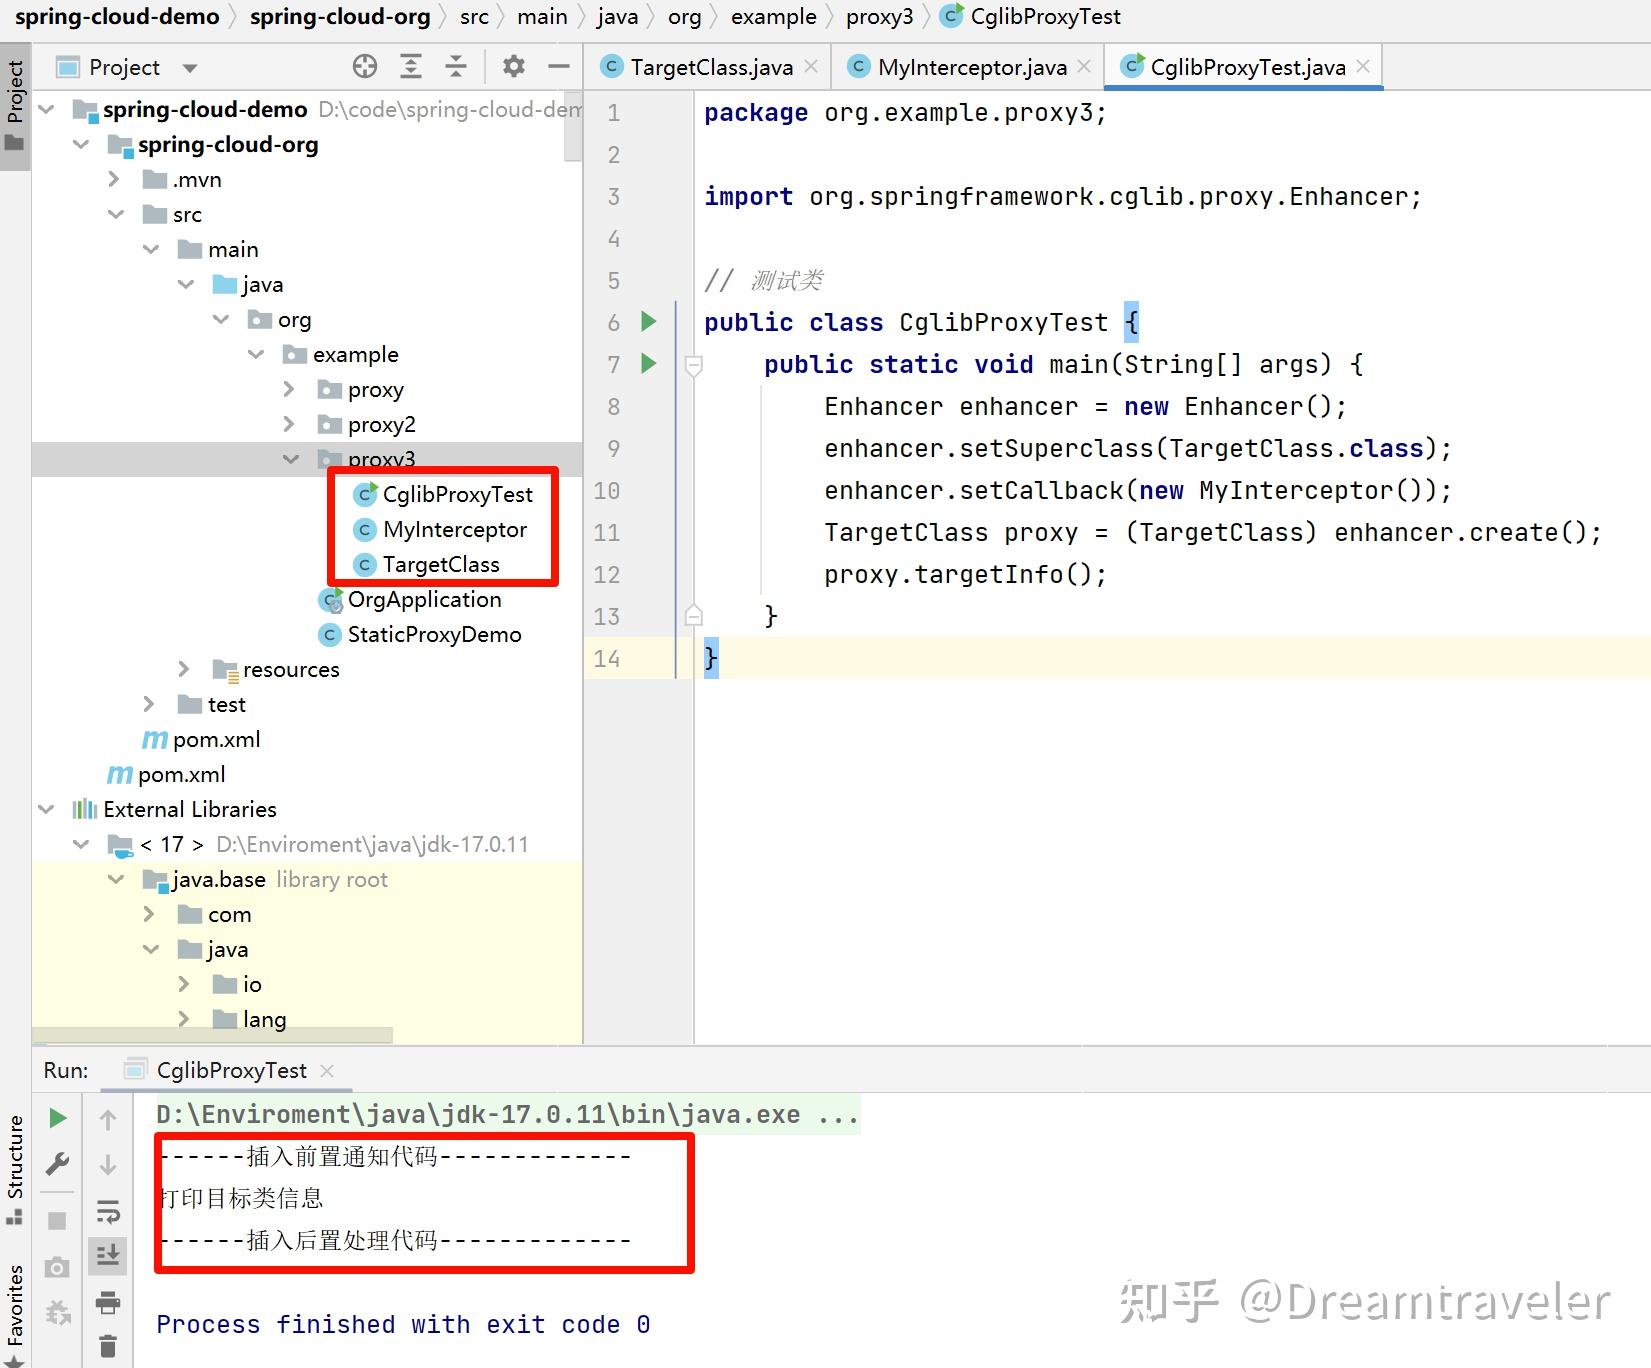The width and height of the screenshot is (1651, 1368).
Task: Enable Scroll to End in console
Action: pos(108,1255)
